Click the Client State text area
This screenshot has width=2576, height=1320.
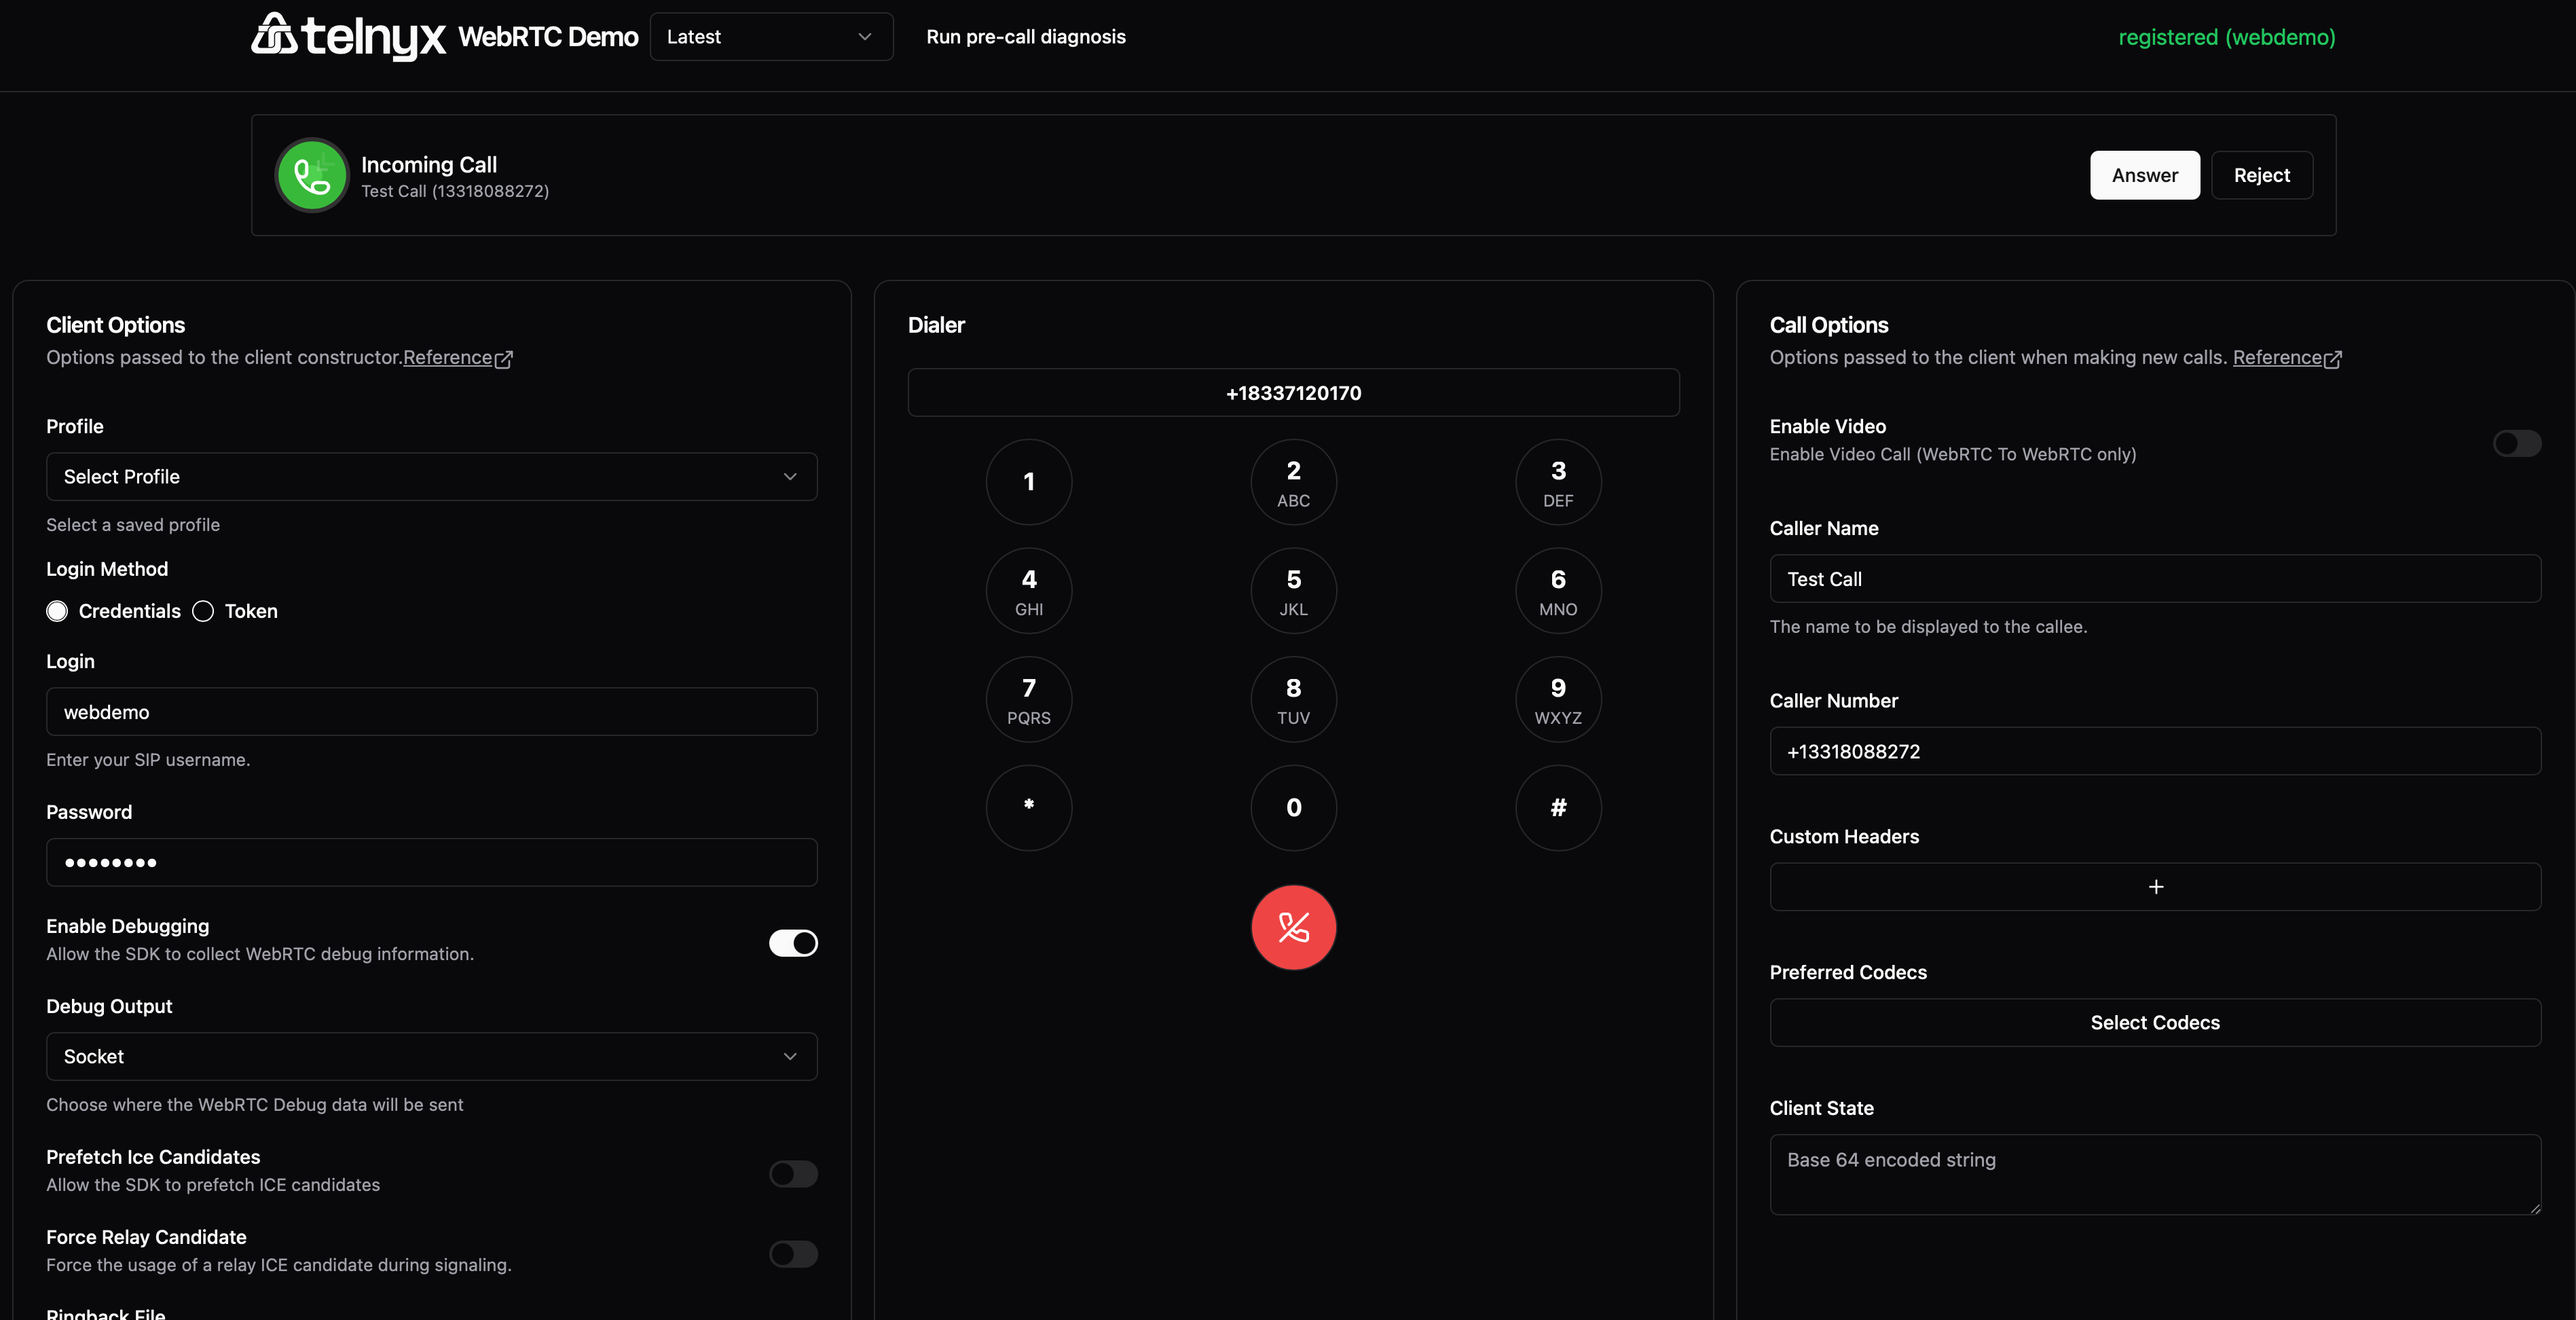2155,1174
